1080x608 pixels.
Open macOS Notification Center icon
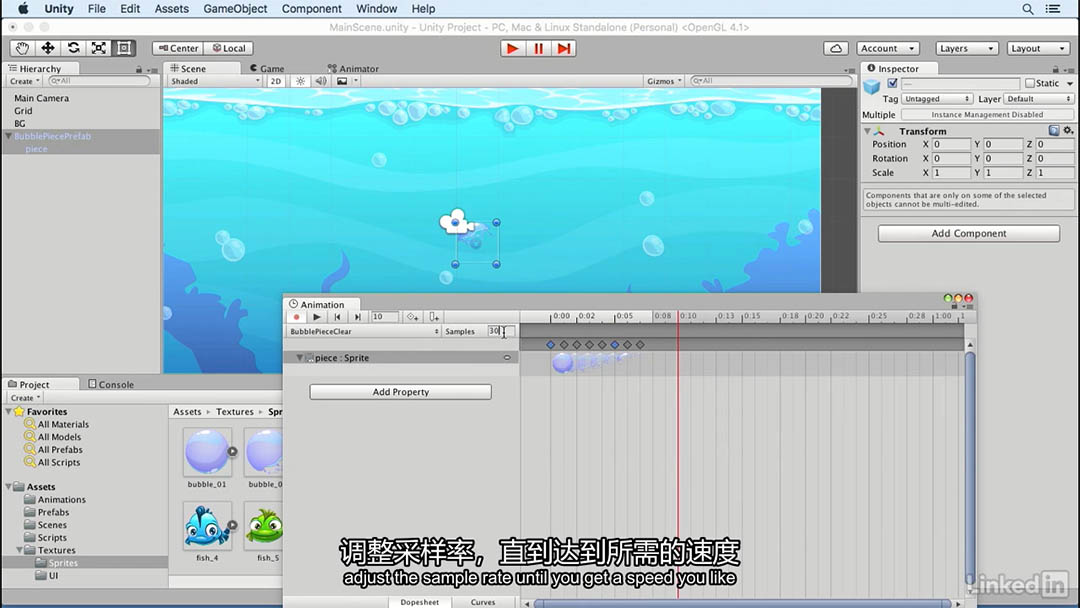(x=1053, y=9)
